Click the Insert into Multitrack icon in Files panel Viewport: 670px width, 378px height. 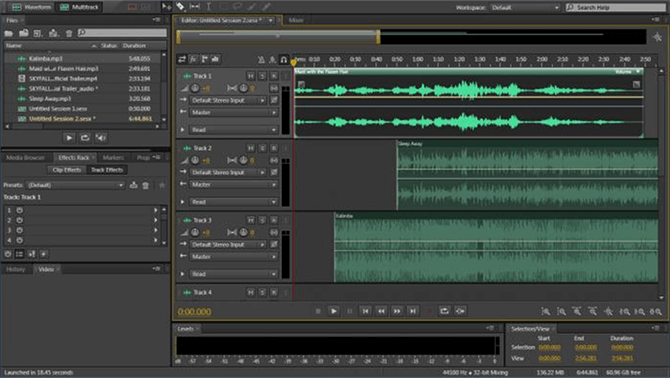coord(53,33)
